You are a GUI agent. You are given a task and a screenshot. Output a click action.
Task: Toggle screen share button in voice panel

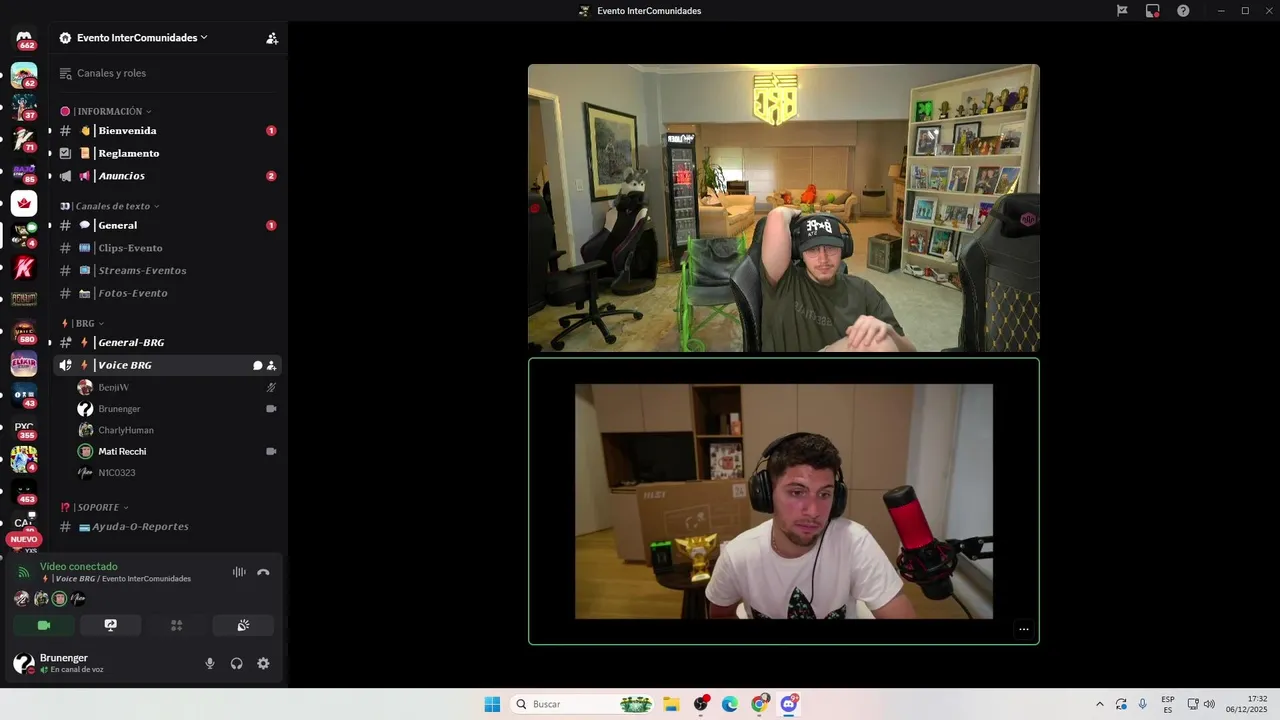click(111, 625)
